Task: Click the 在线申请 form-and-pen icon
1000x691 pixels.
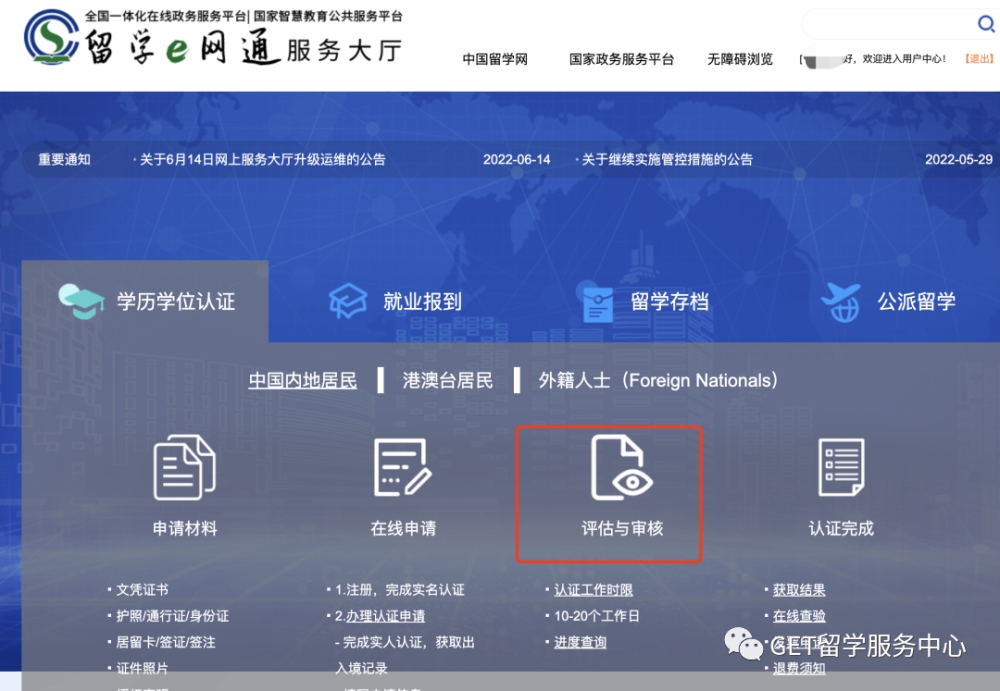Action: (402, 467)
